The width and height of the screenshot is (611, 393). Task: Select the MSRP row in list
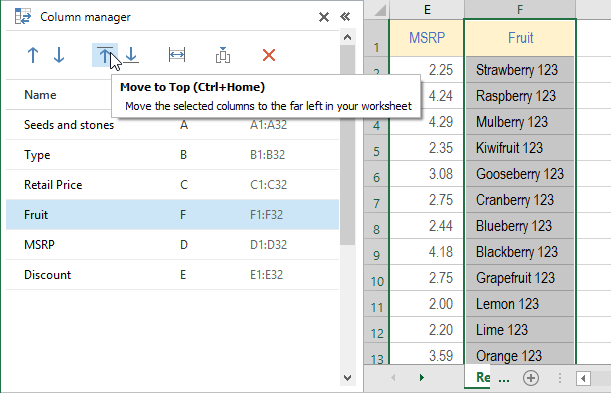[x=172, y=245]
